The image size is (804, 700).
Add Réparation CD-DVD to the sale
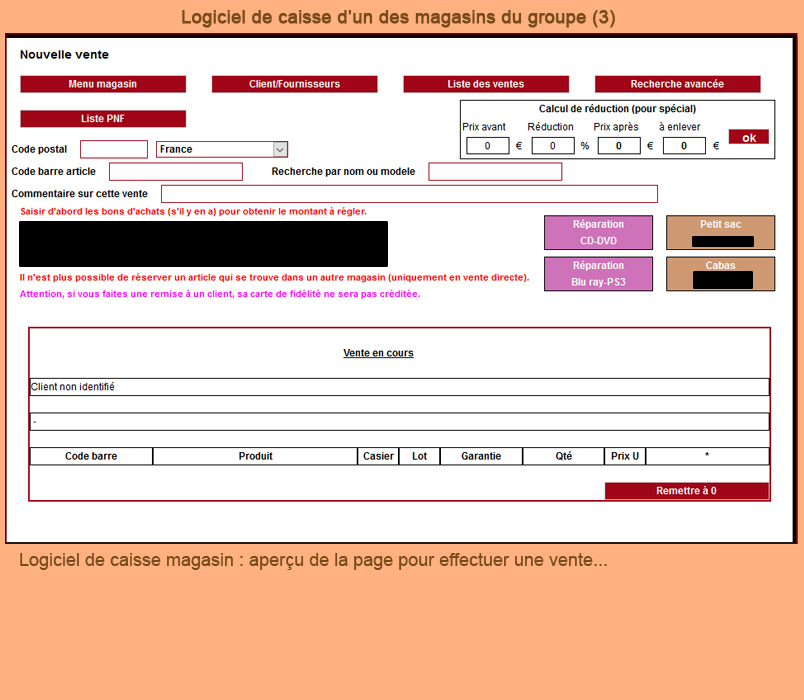[598, 232]
